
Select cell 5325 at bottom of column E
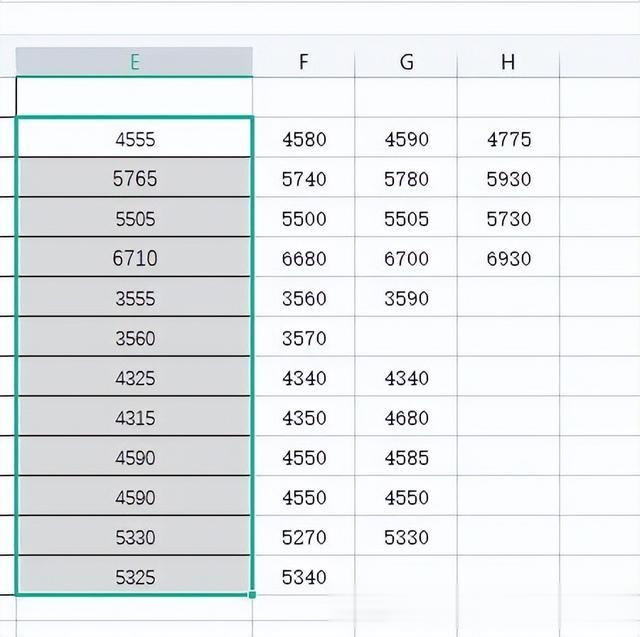pyautogui.click(x=134, y=575)
